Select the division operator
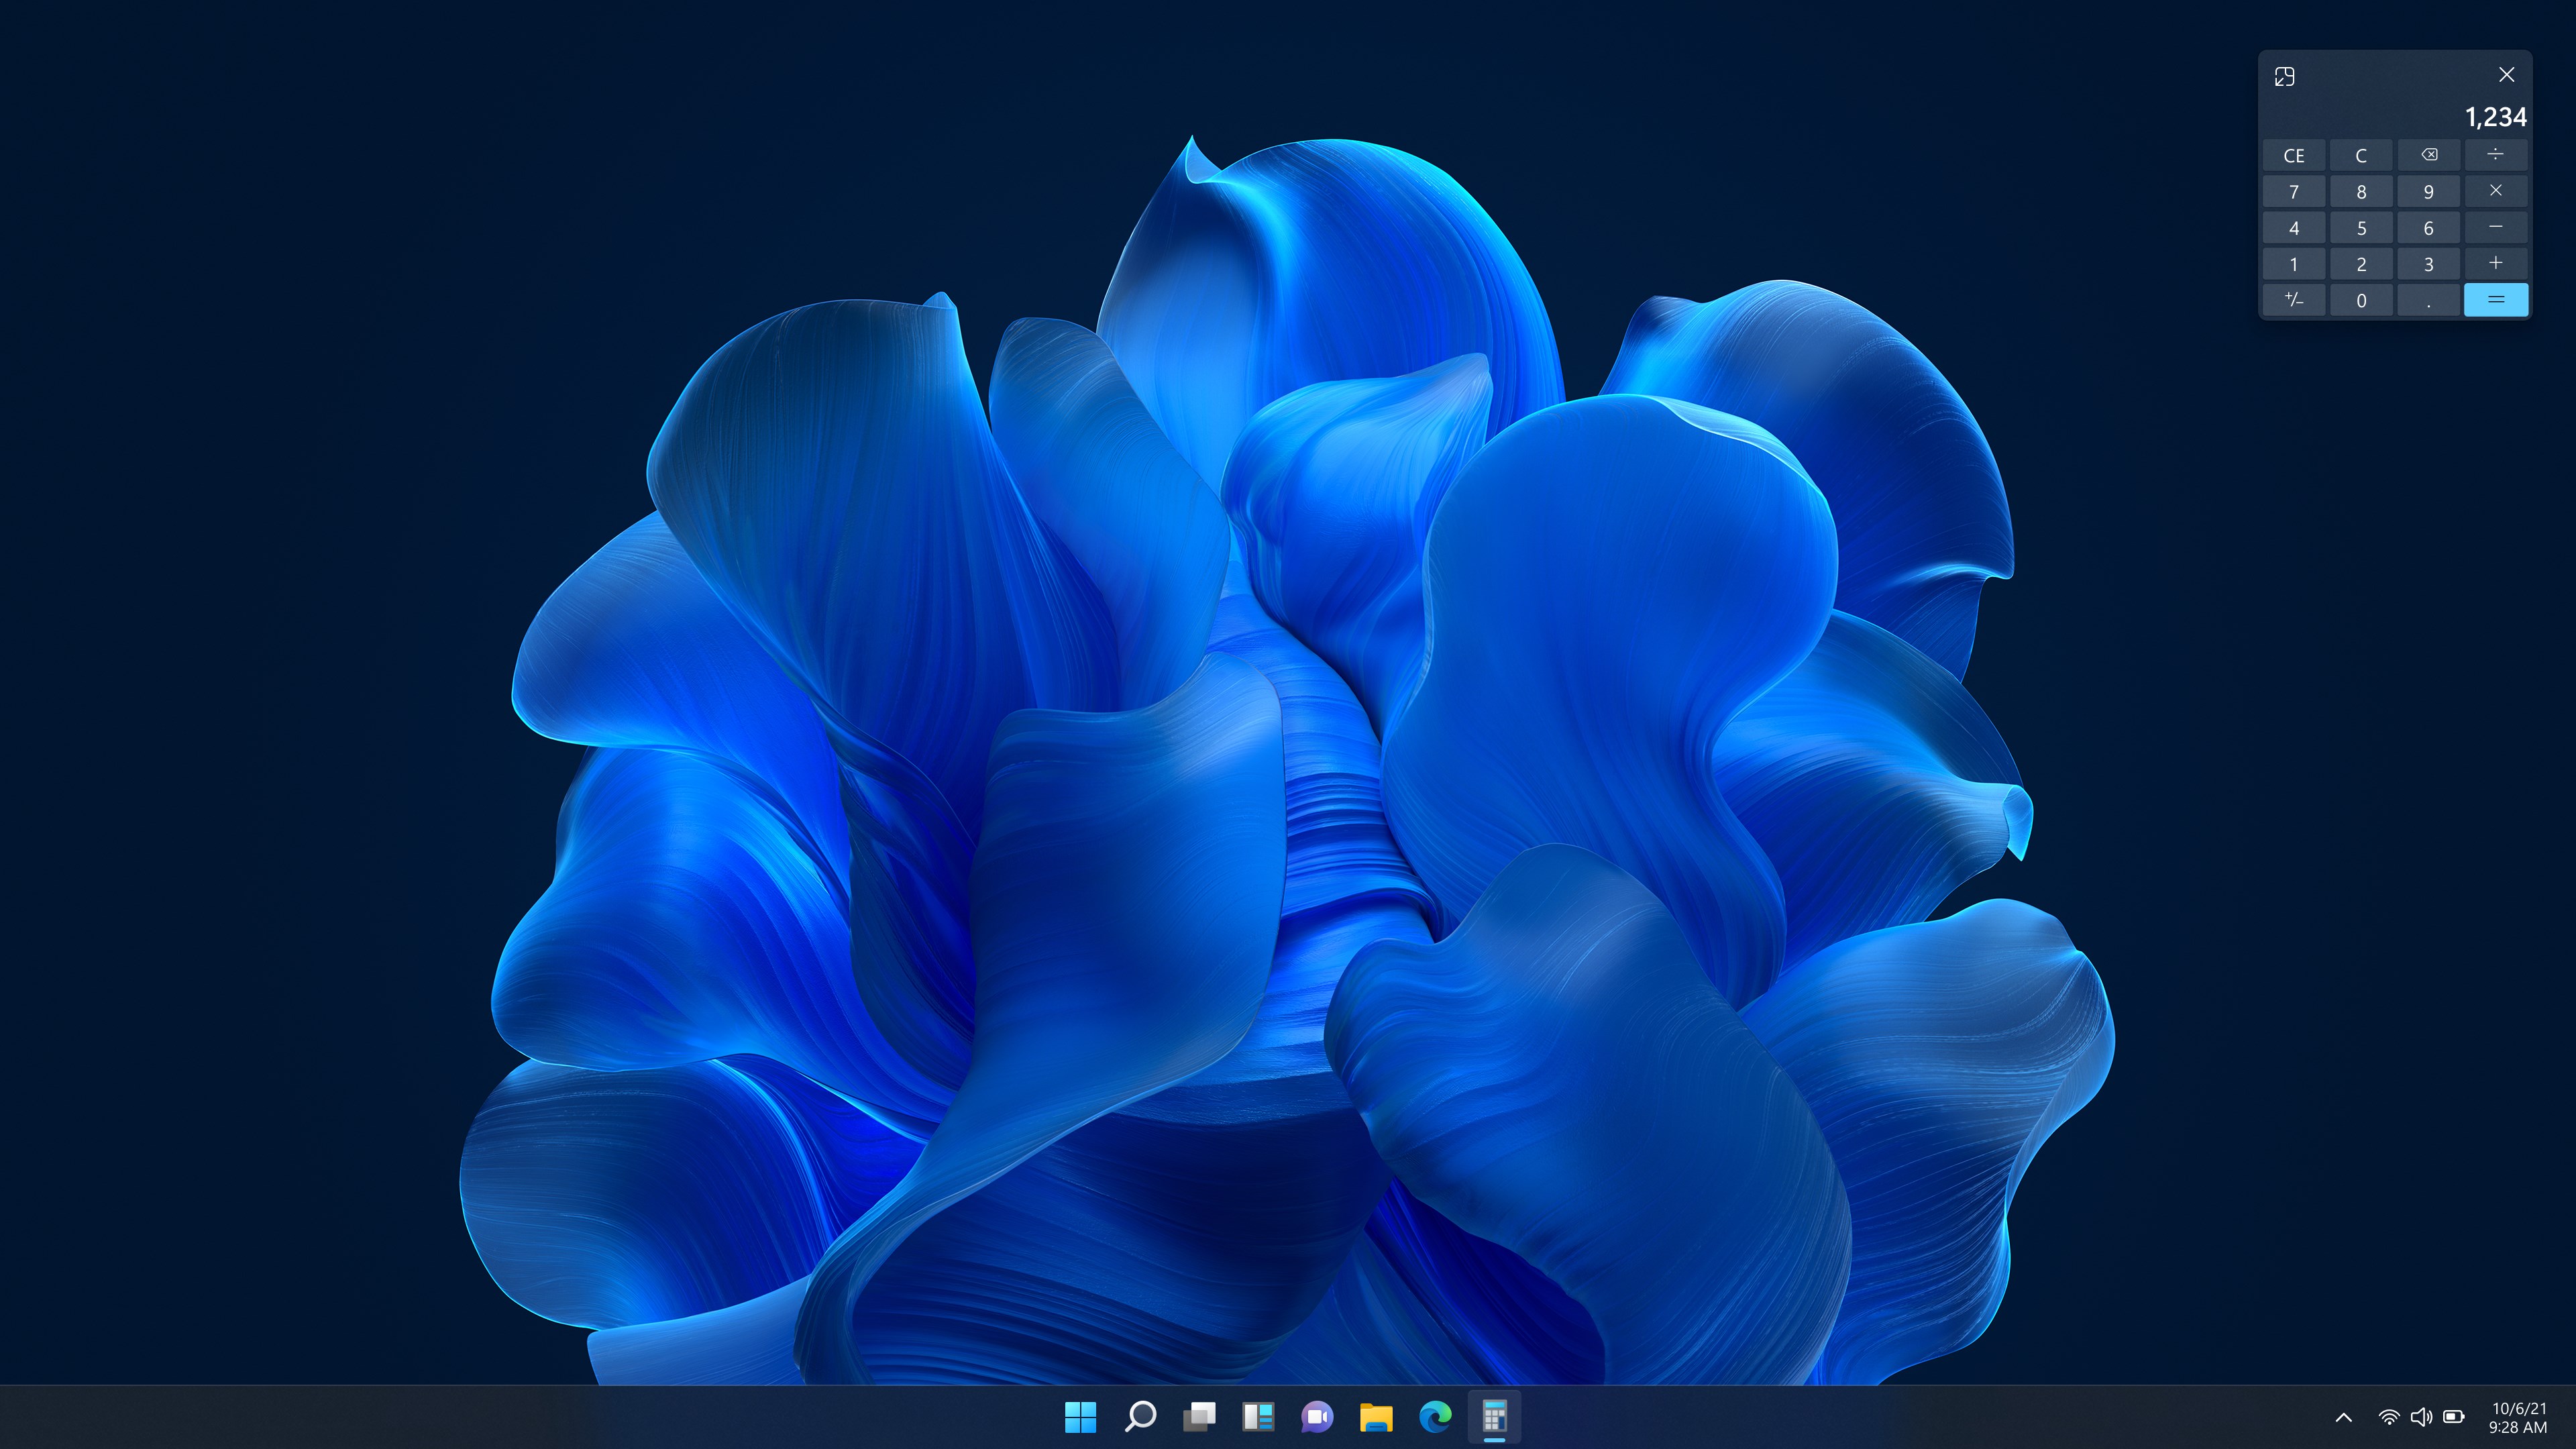 (x=2496, y=155)
